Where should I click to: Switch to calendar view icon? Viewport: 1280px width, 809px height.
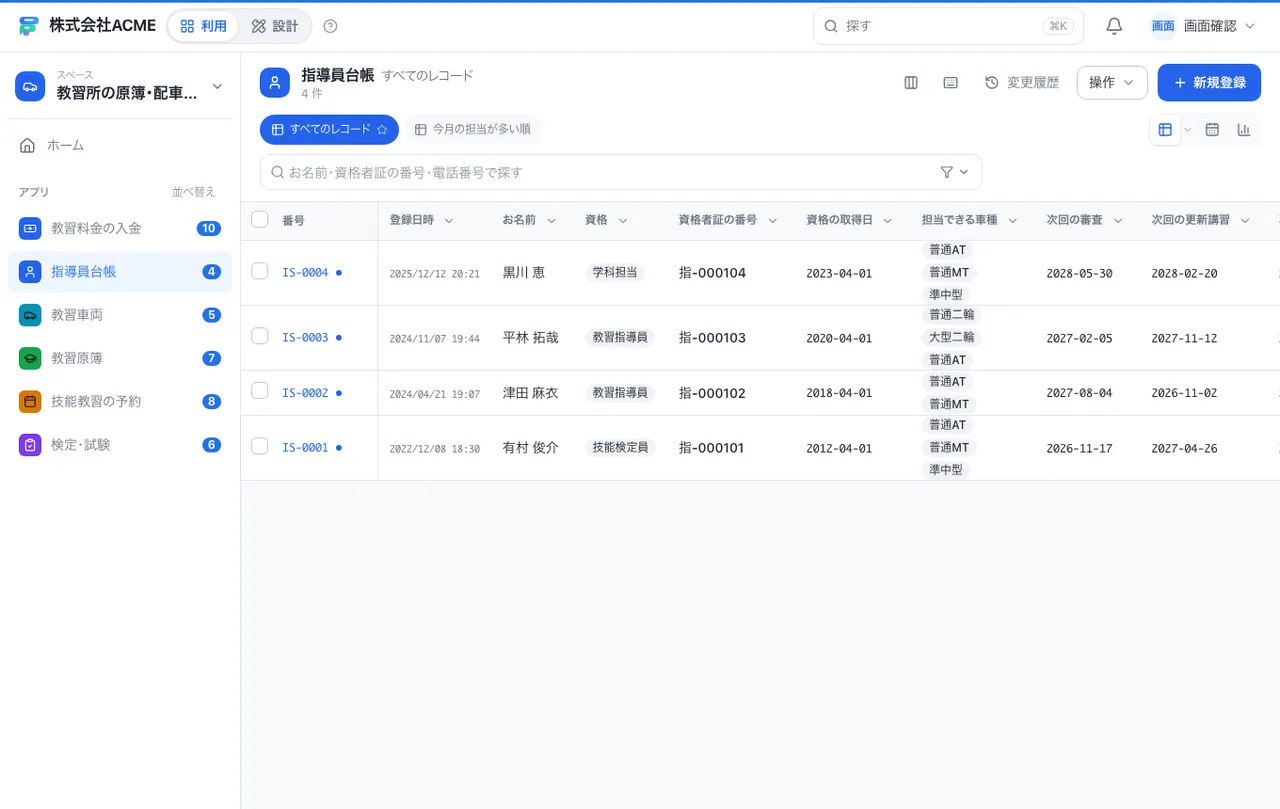[1212, 130]
